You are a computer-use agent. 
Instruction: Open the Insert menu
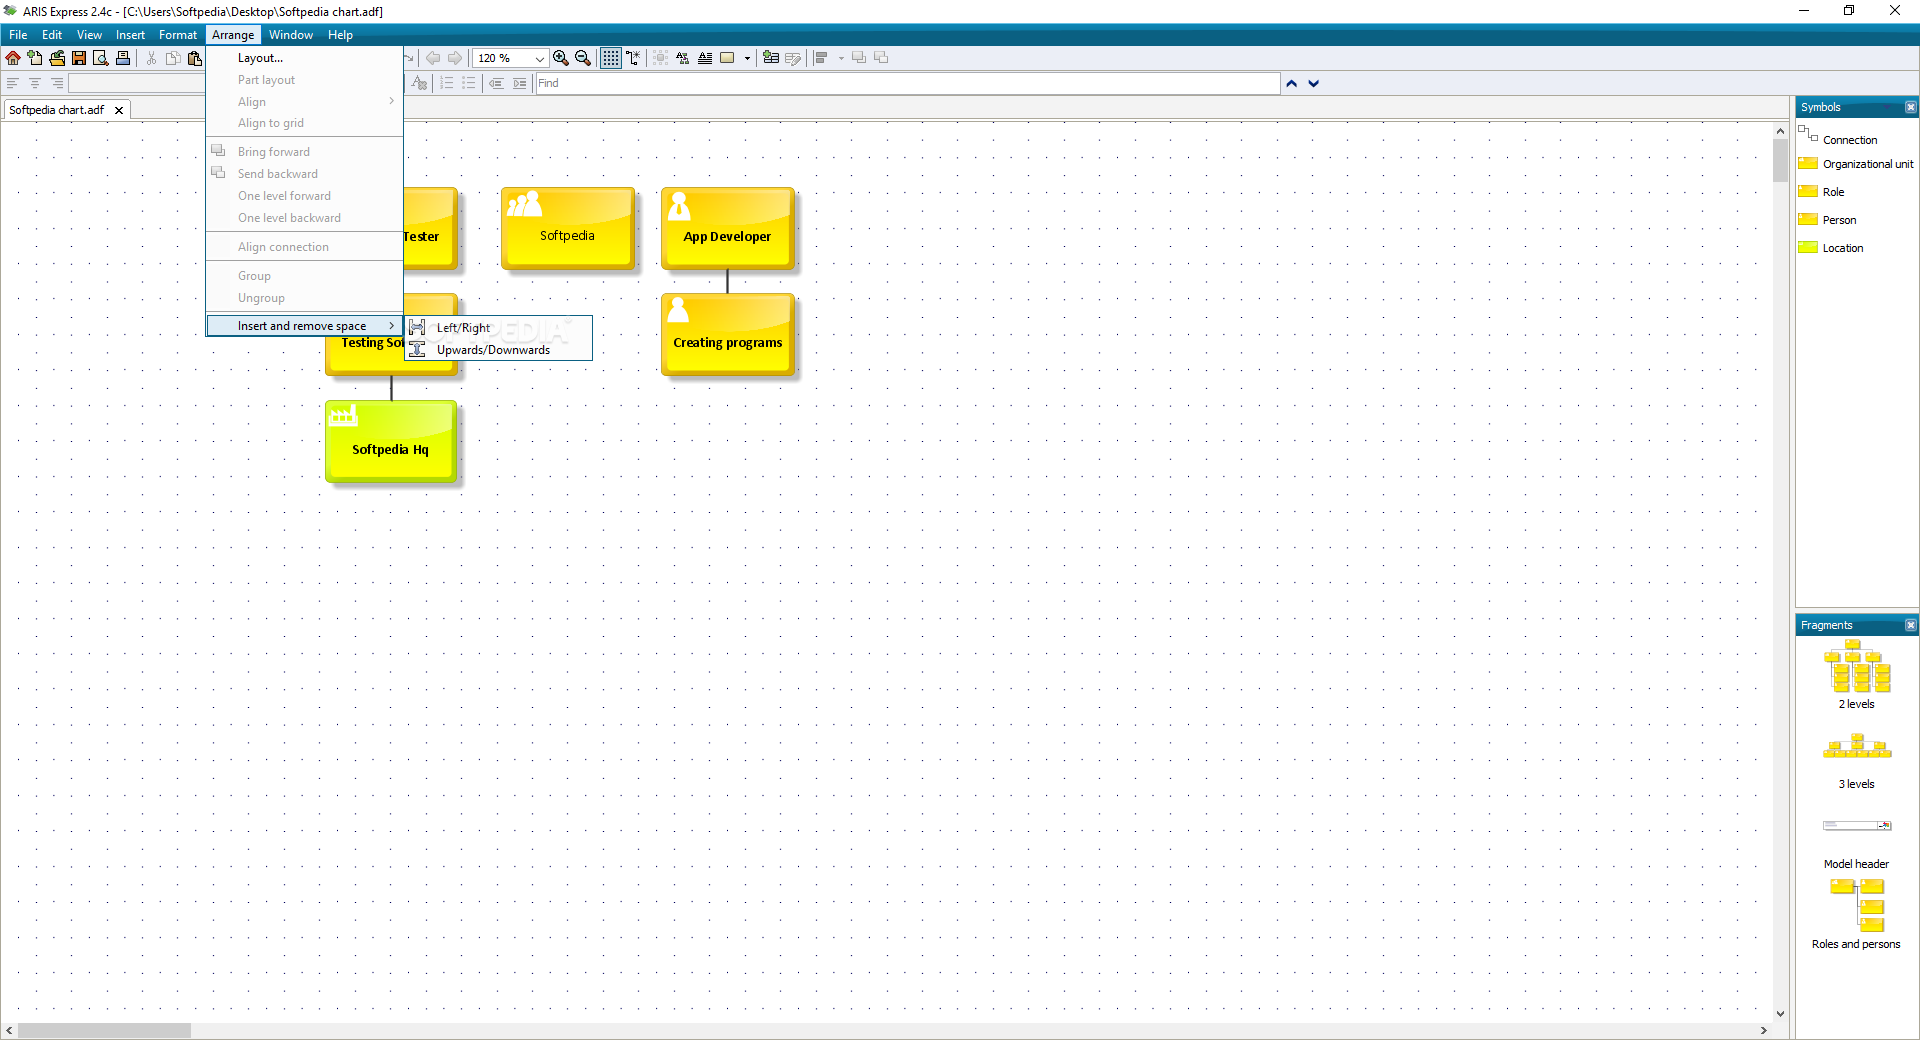[130, 35]
